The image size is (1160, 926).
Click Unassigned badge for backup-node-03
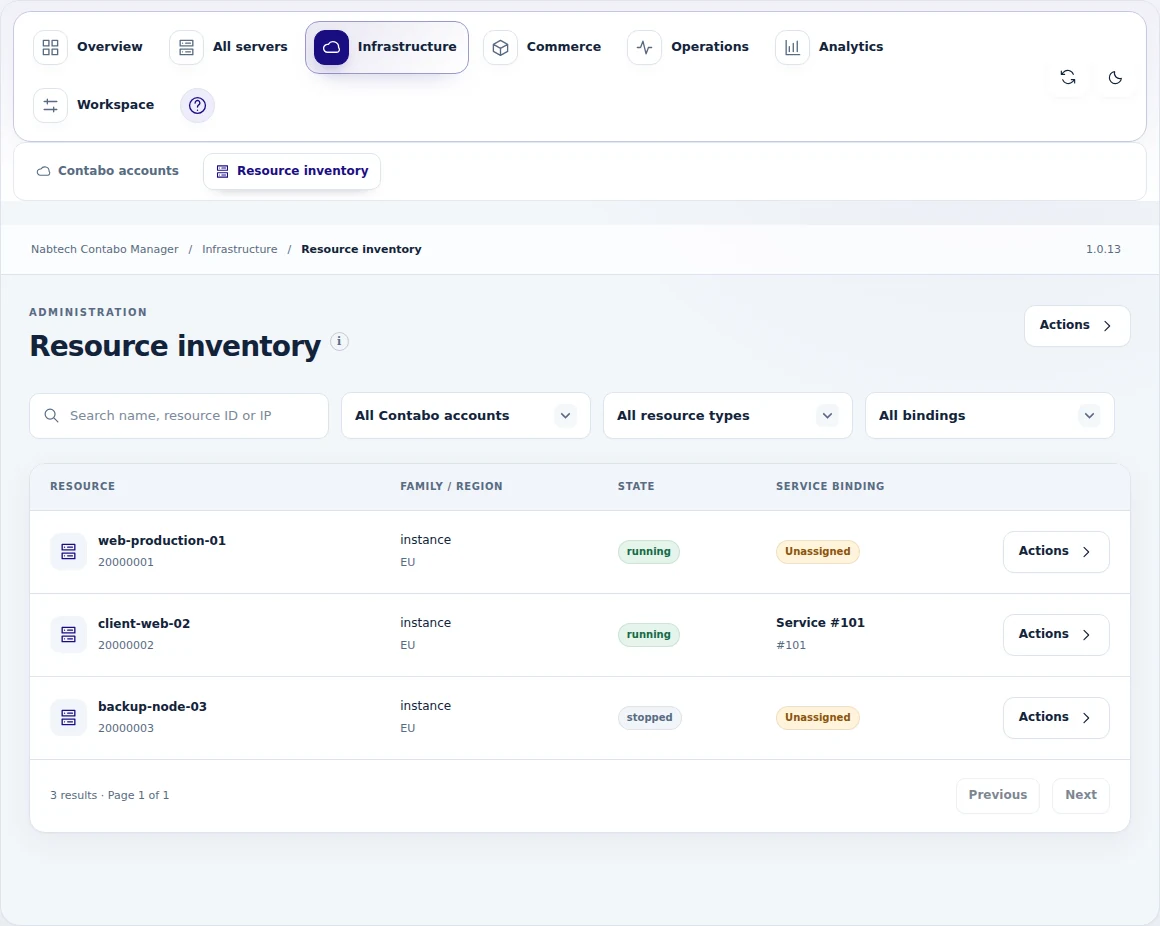click(x=817, y=717)
